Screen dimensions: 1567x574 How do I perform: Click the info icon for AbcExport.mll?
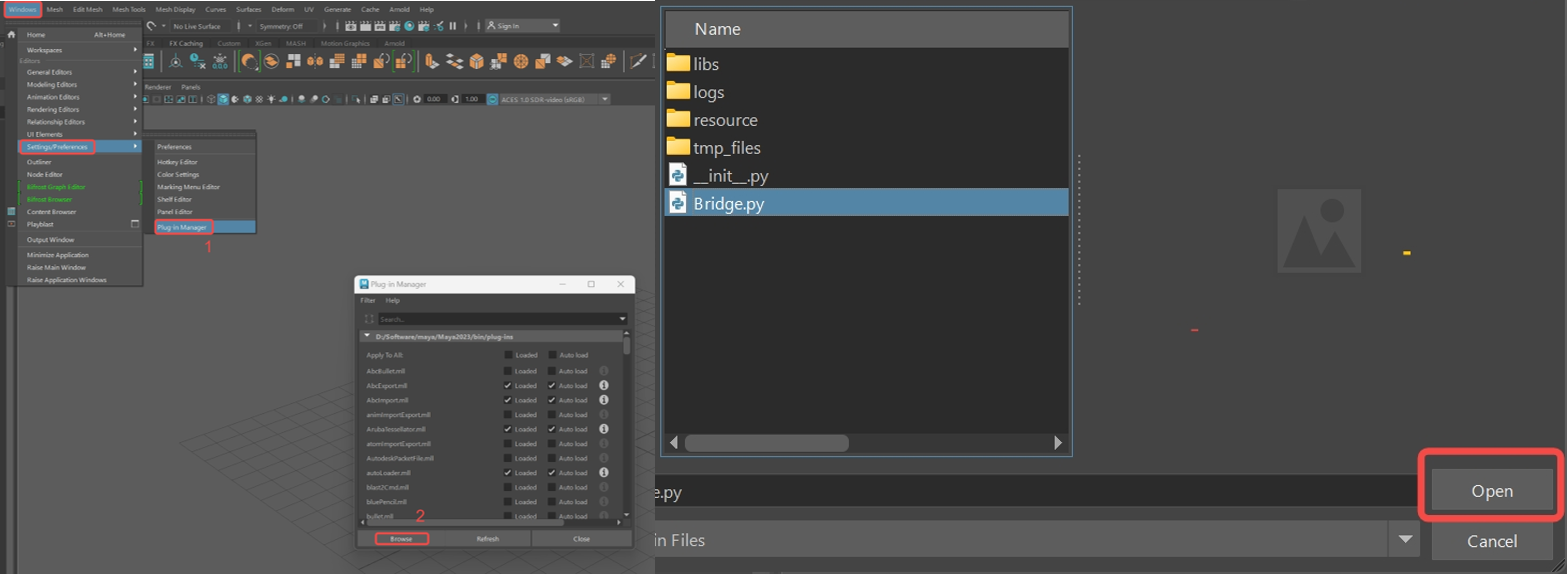[x=604, y=385]
